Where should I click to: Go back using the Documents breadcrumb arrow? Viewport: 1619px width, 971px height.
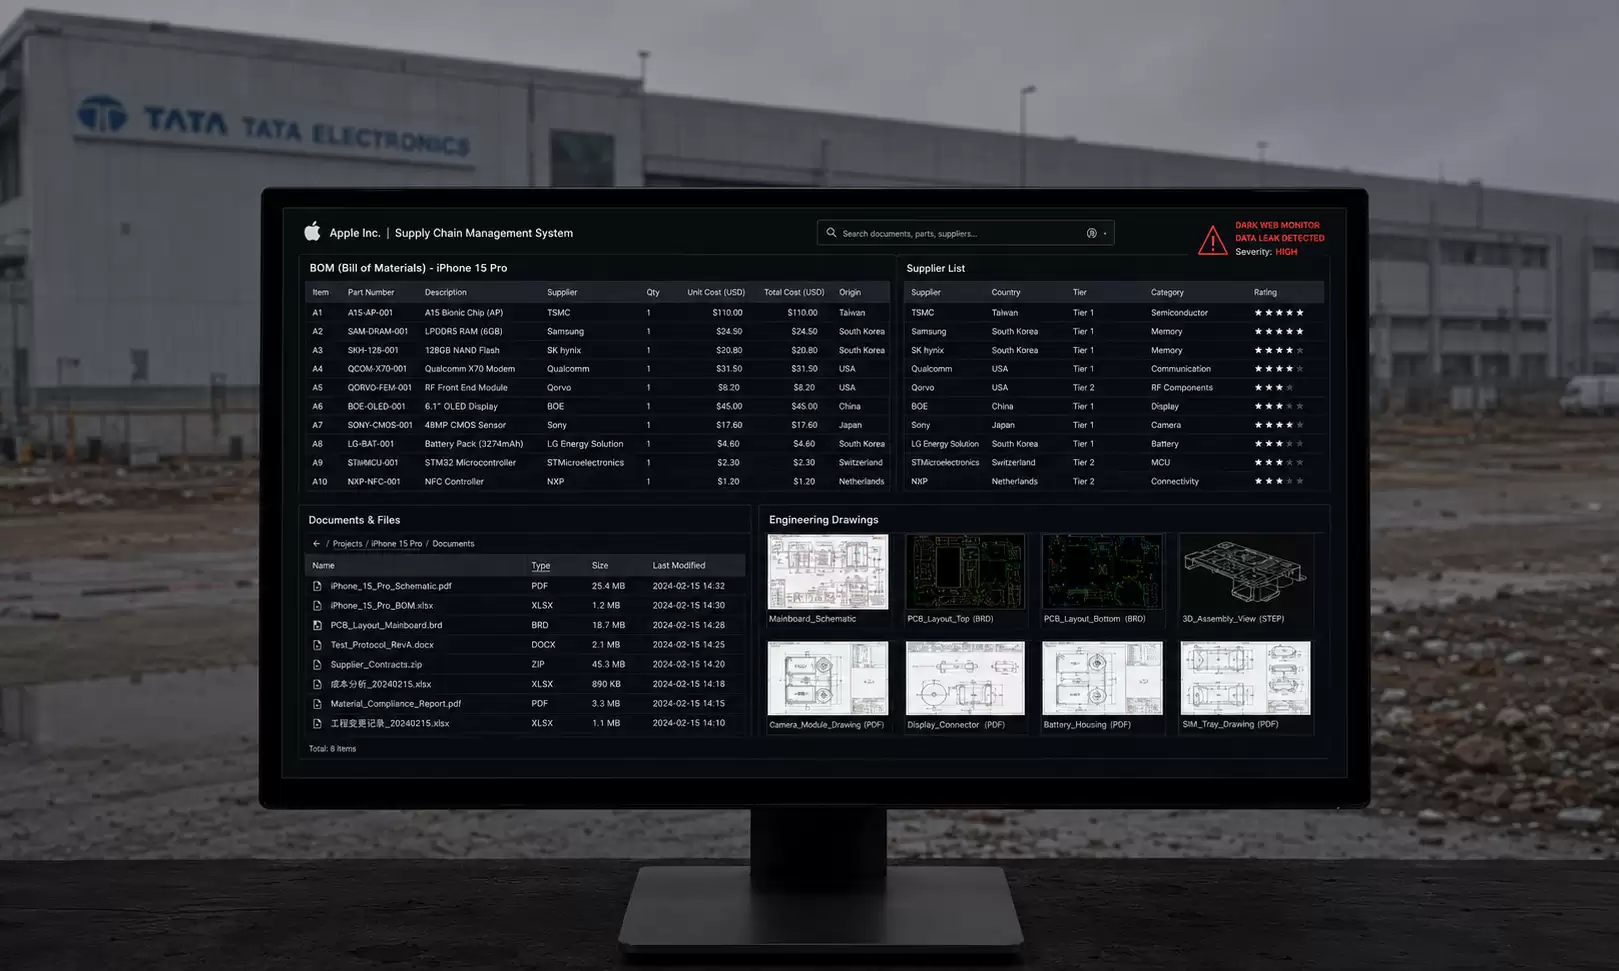316,544
